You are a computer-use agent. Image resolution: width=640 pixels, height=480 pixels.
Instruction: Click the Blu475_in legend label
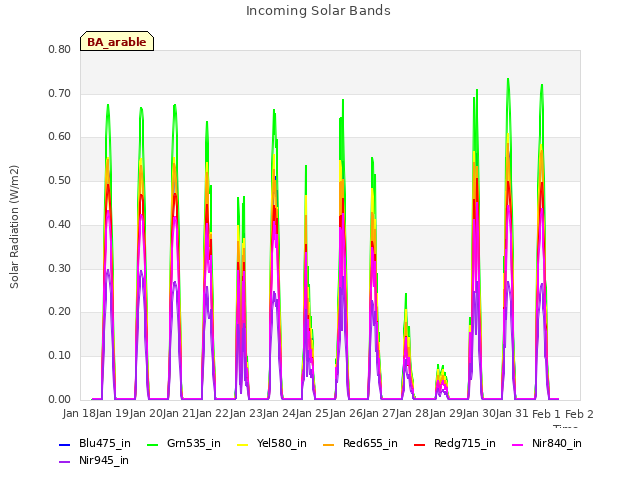(x=105, y=443)
